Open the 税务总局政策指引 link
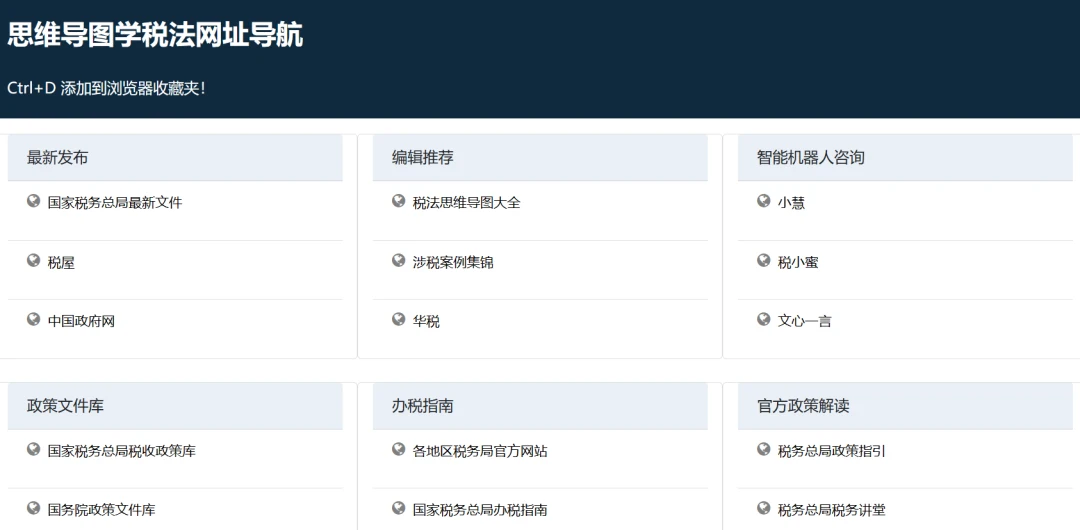Screen dimensions: 1080x530 (832, 451)
